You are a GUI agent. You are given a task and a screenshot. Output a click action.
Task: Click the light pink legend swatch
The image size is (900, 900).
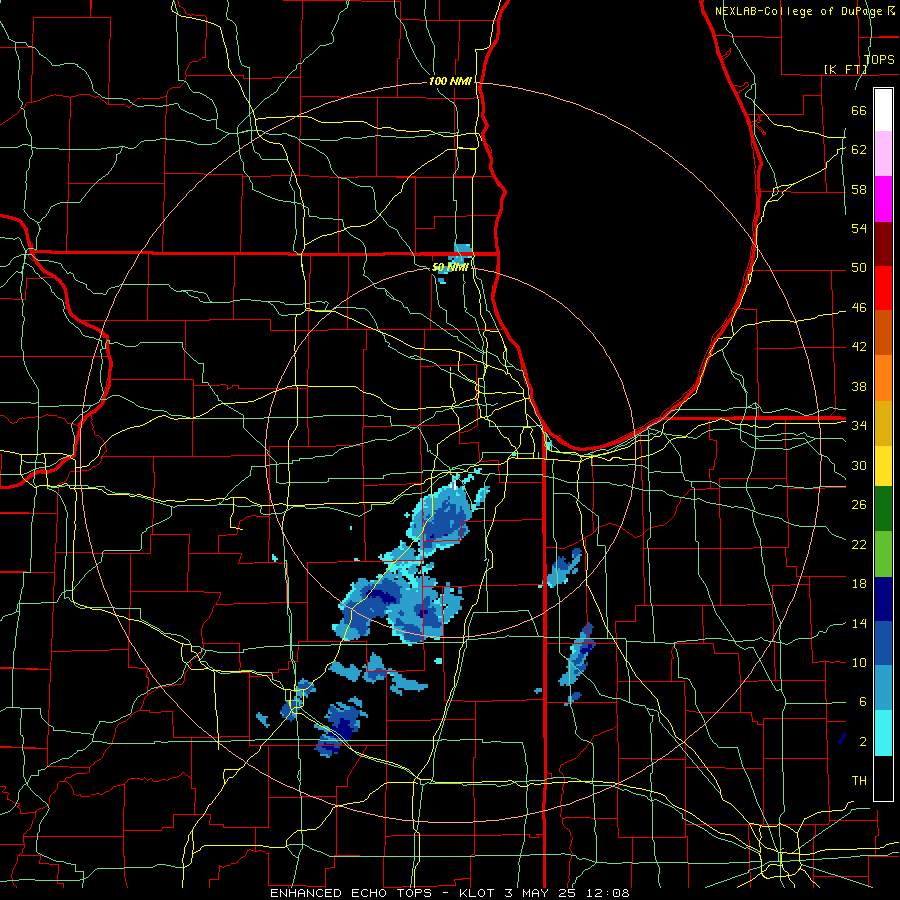(x=883, y=154)
